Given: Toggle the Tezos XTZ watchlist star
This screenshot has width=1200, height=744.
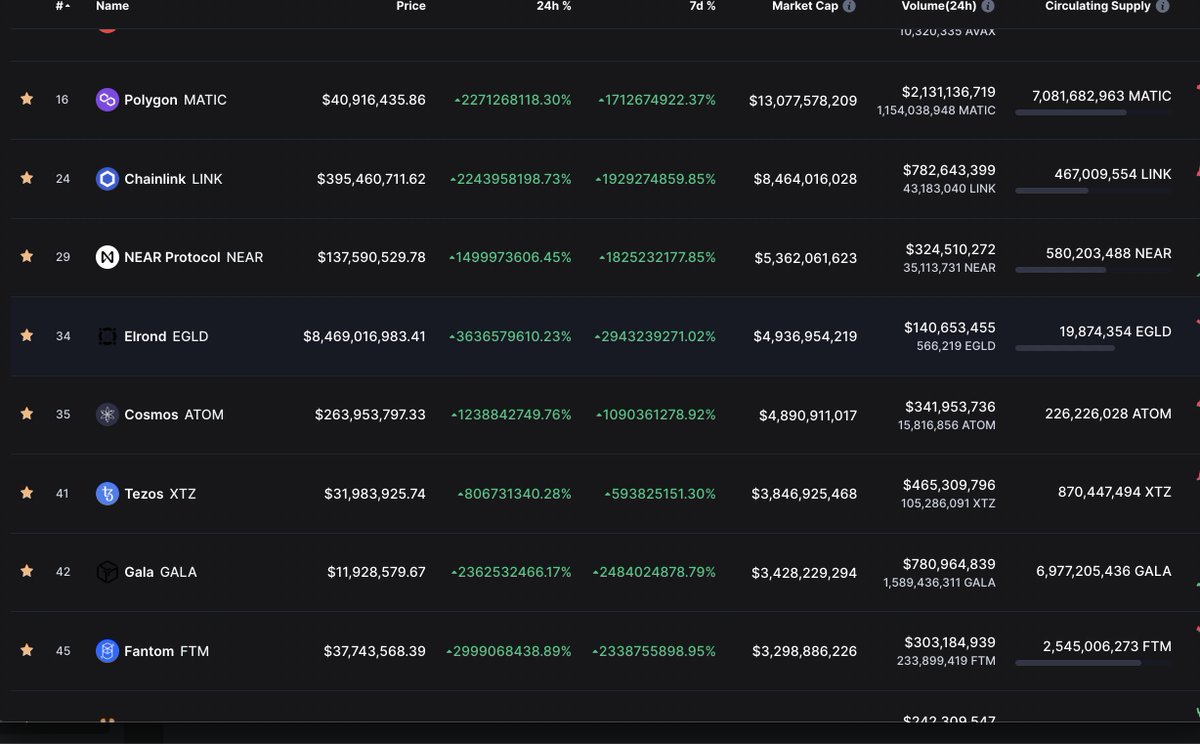Looking at the screenshot, I should [27, 492].
